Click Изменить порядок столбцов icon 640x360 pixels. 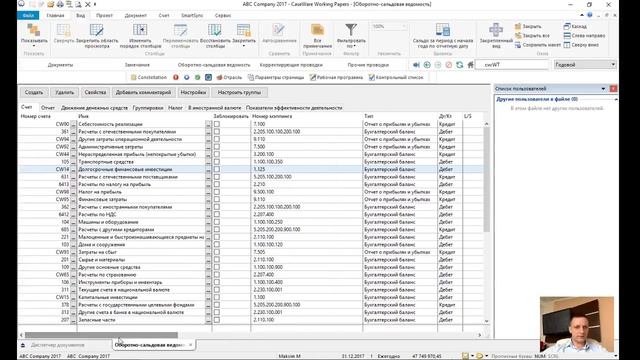tap(140, 30)
